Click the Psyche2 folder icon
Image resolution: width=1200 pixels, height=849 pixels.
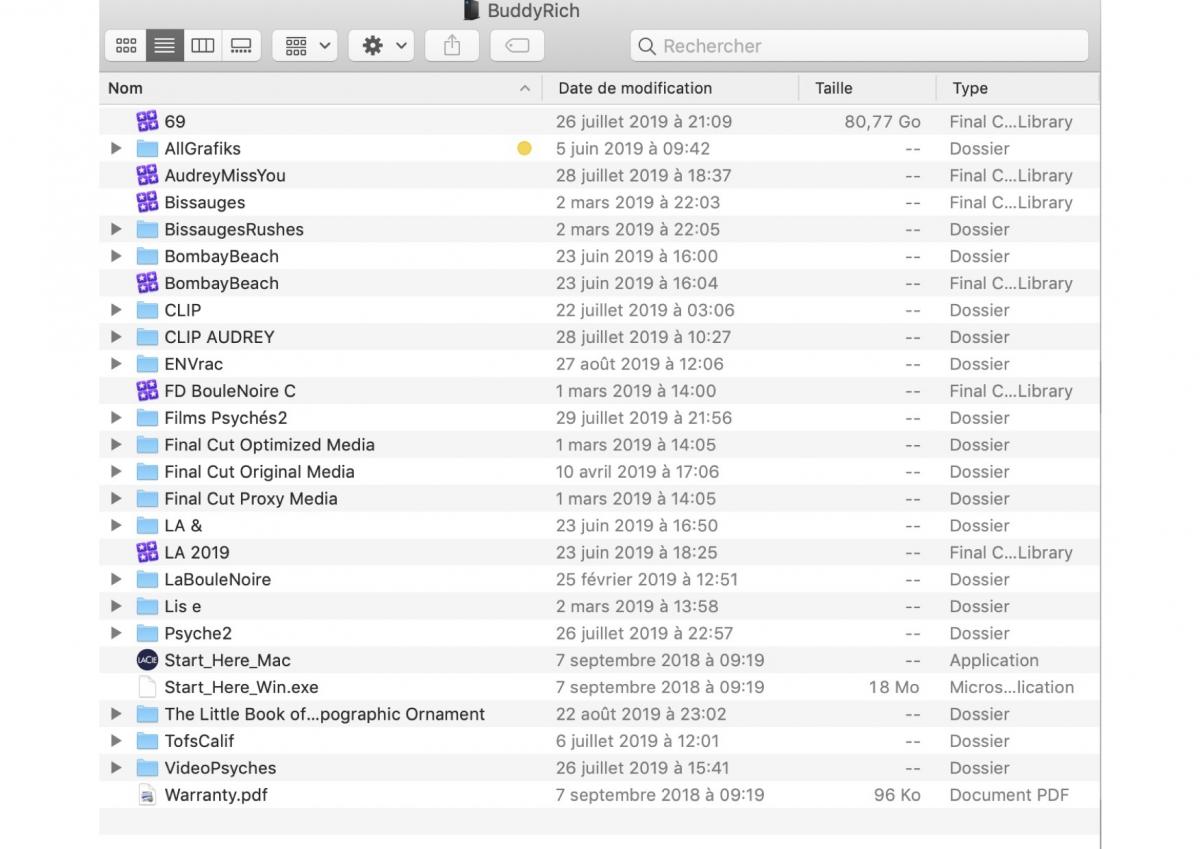(147, 634)
